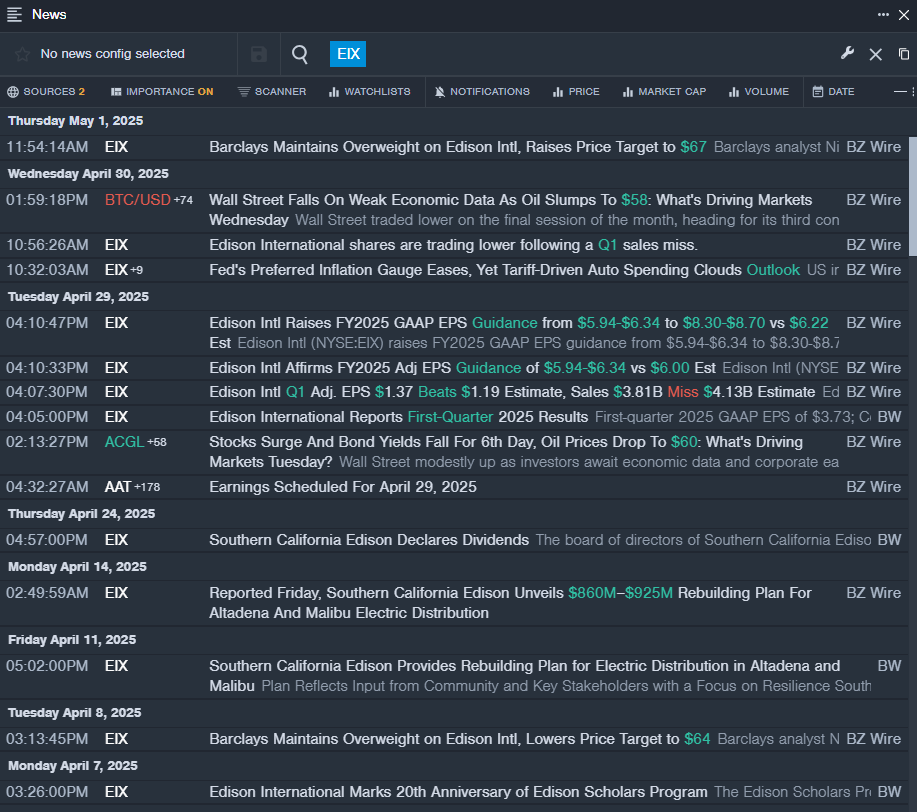
Task: Click the star icon to favorite news config
Action: tap(22, 54)
